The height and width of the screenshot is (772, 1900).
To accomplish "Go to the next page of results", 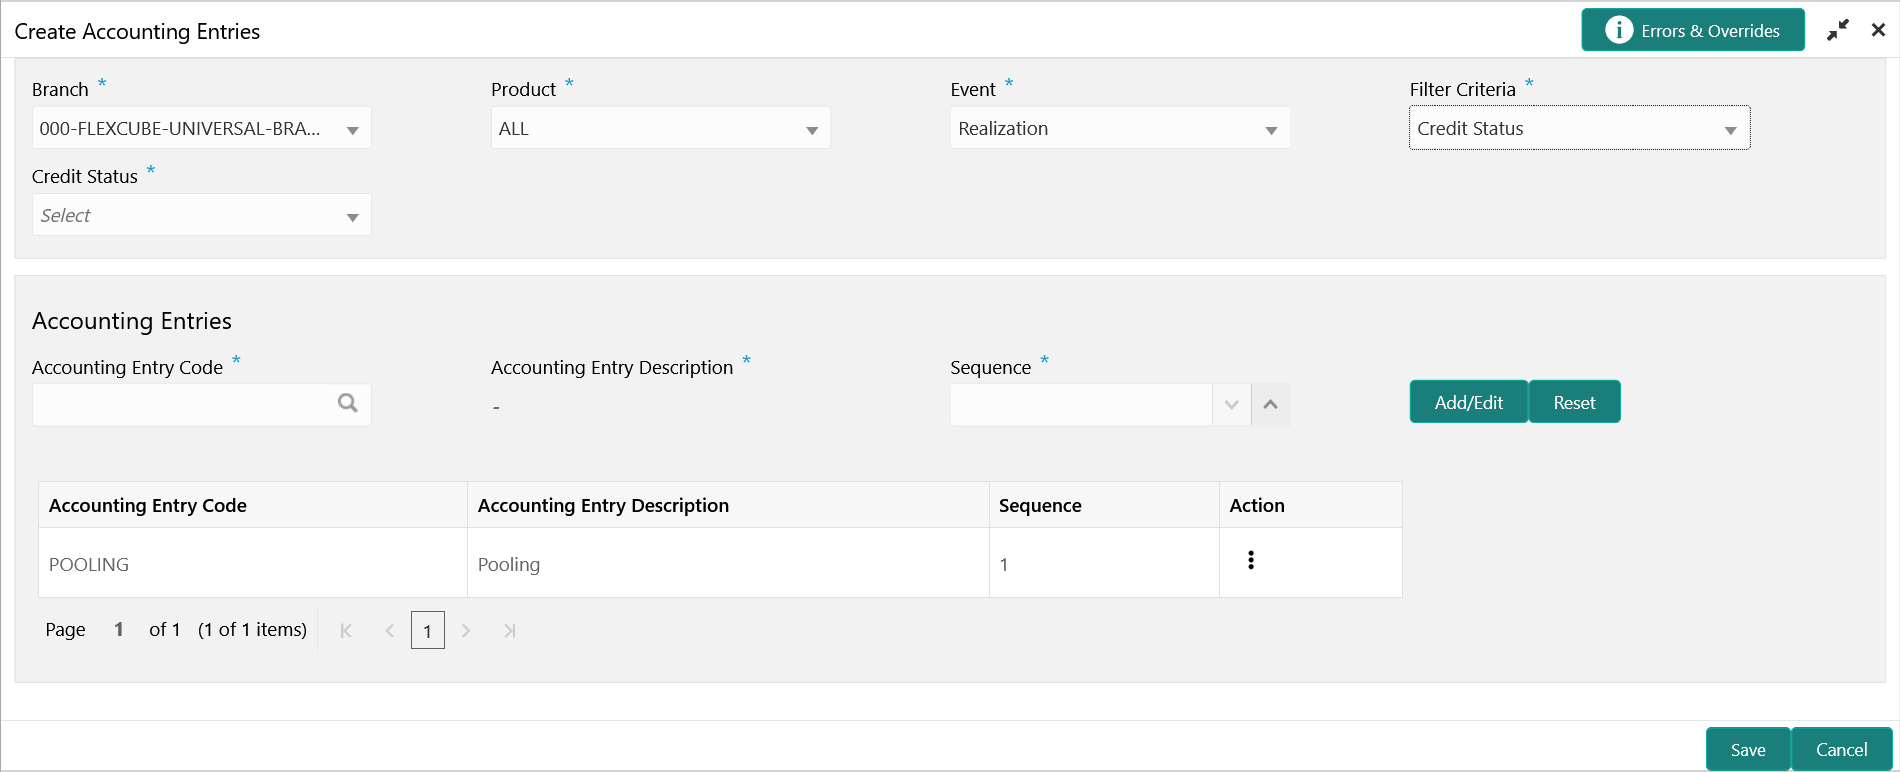I will [466, 630].
